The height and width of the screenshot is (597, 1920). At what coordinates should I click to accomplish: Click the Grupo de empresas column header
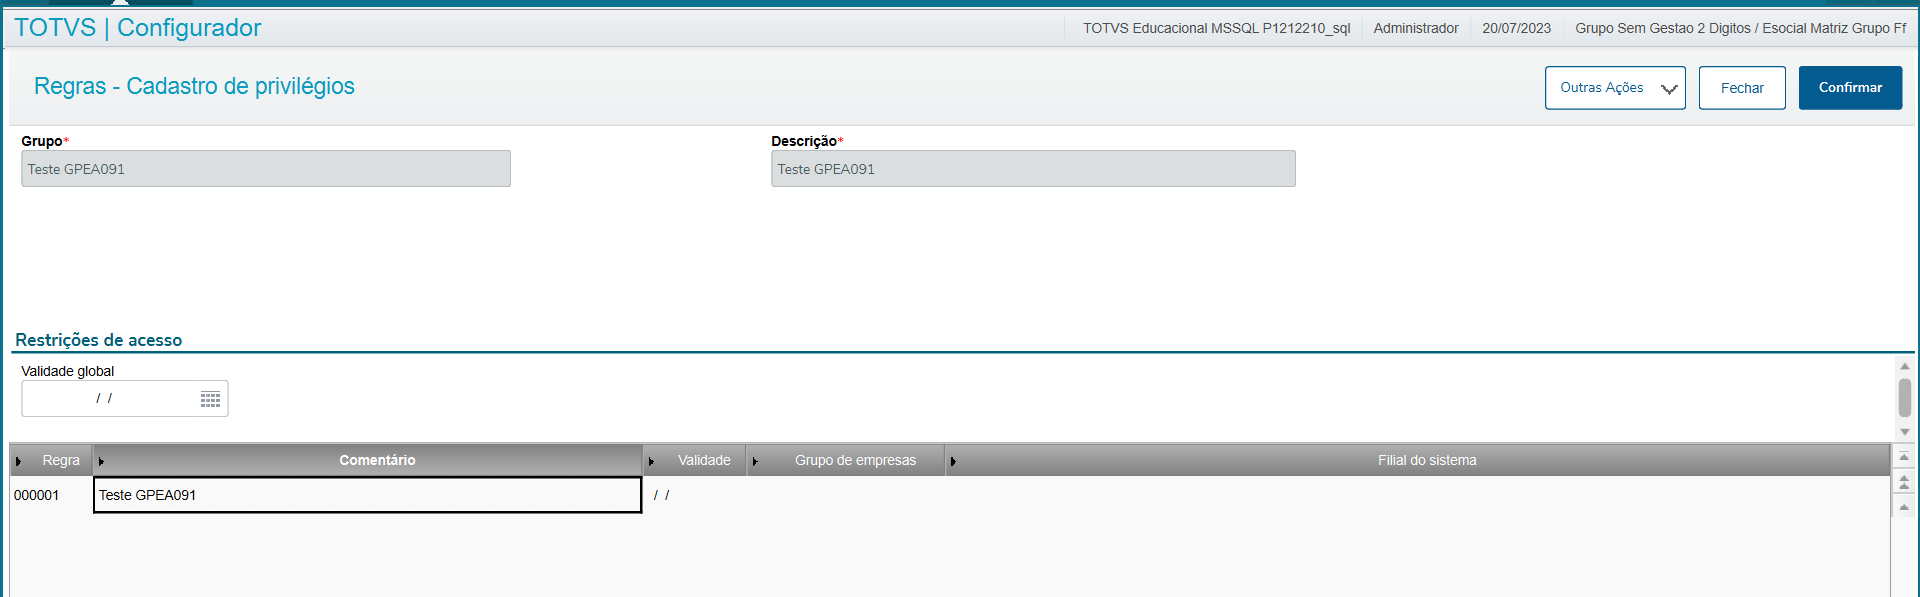coord(846,460)
